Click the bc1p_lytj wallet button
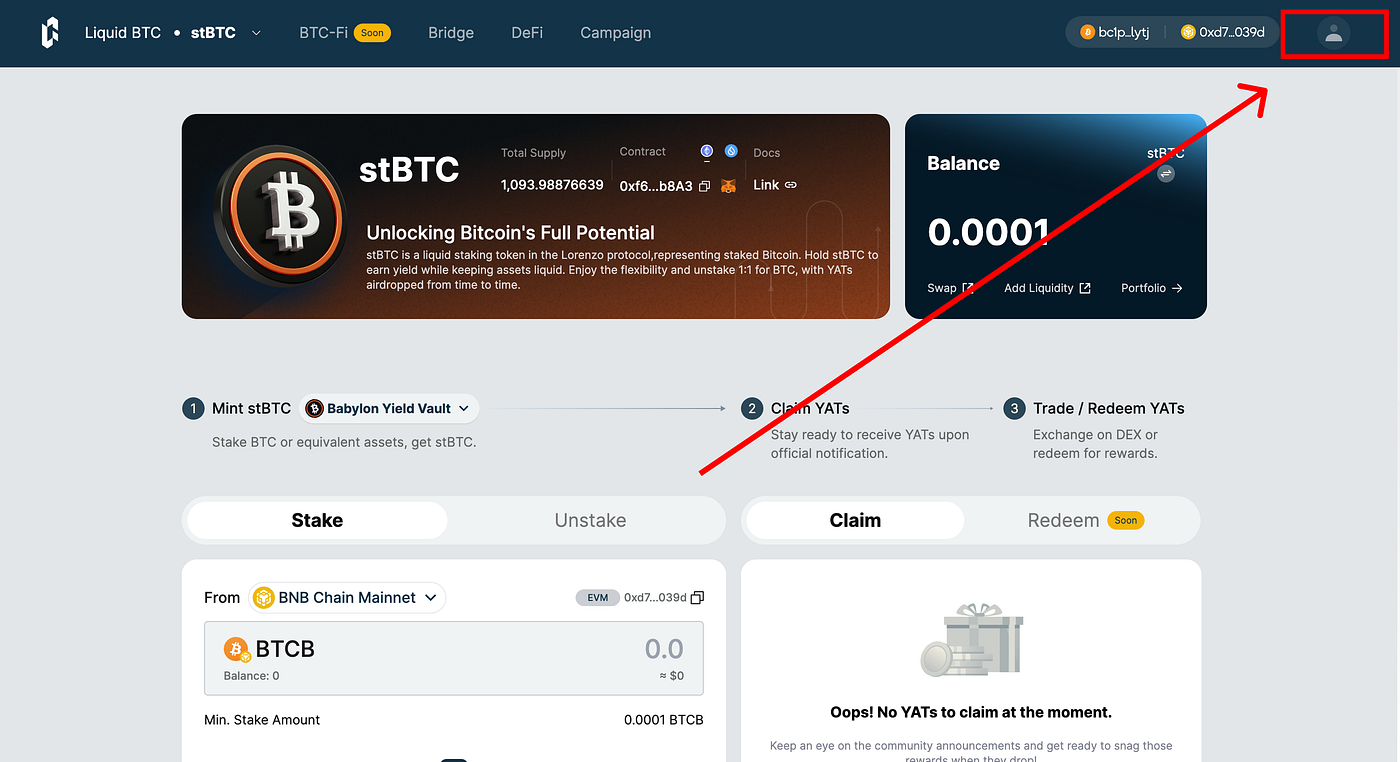Screen dimensions: 1400x762 click(1116, 31)
